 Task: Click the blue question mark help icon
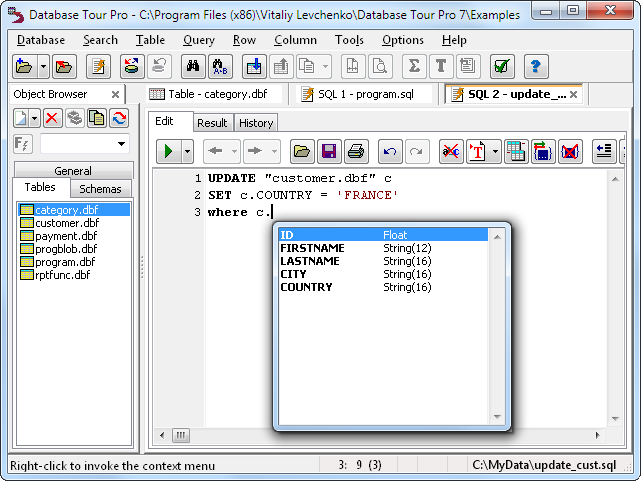point(536,66)
